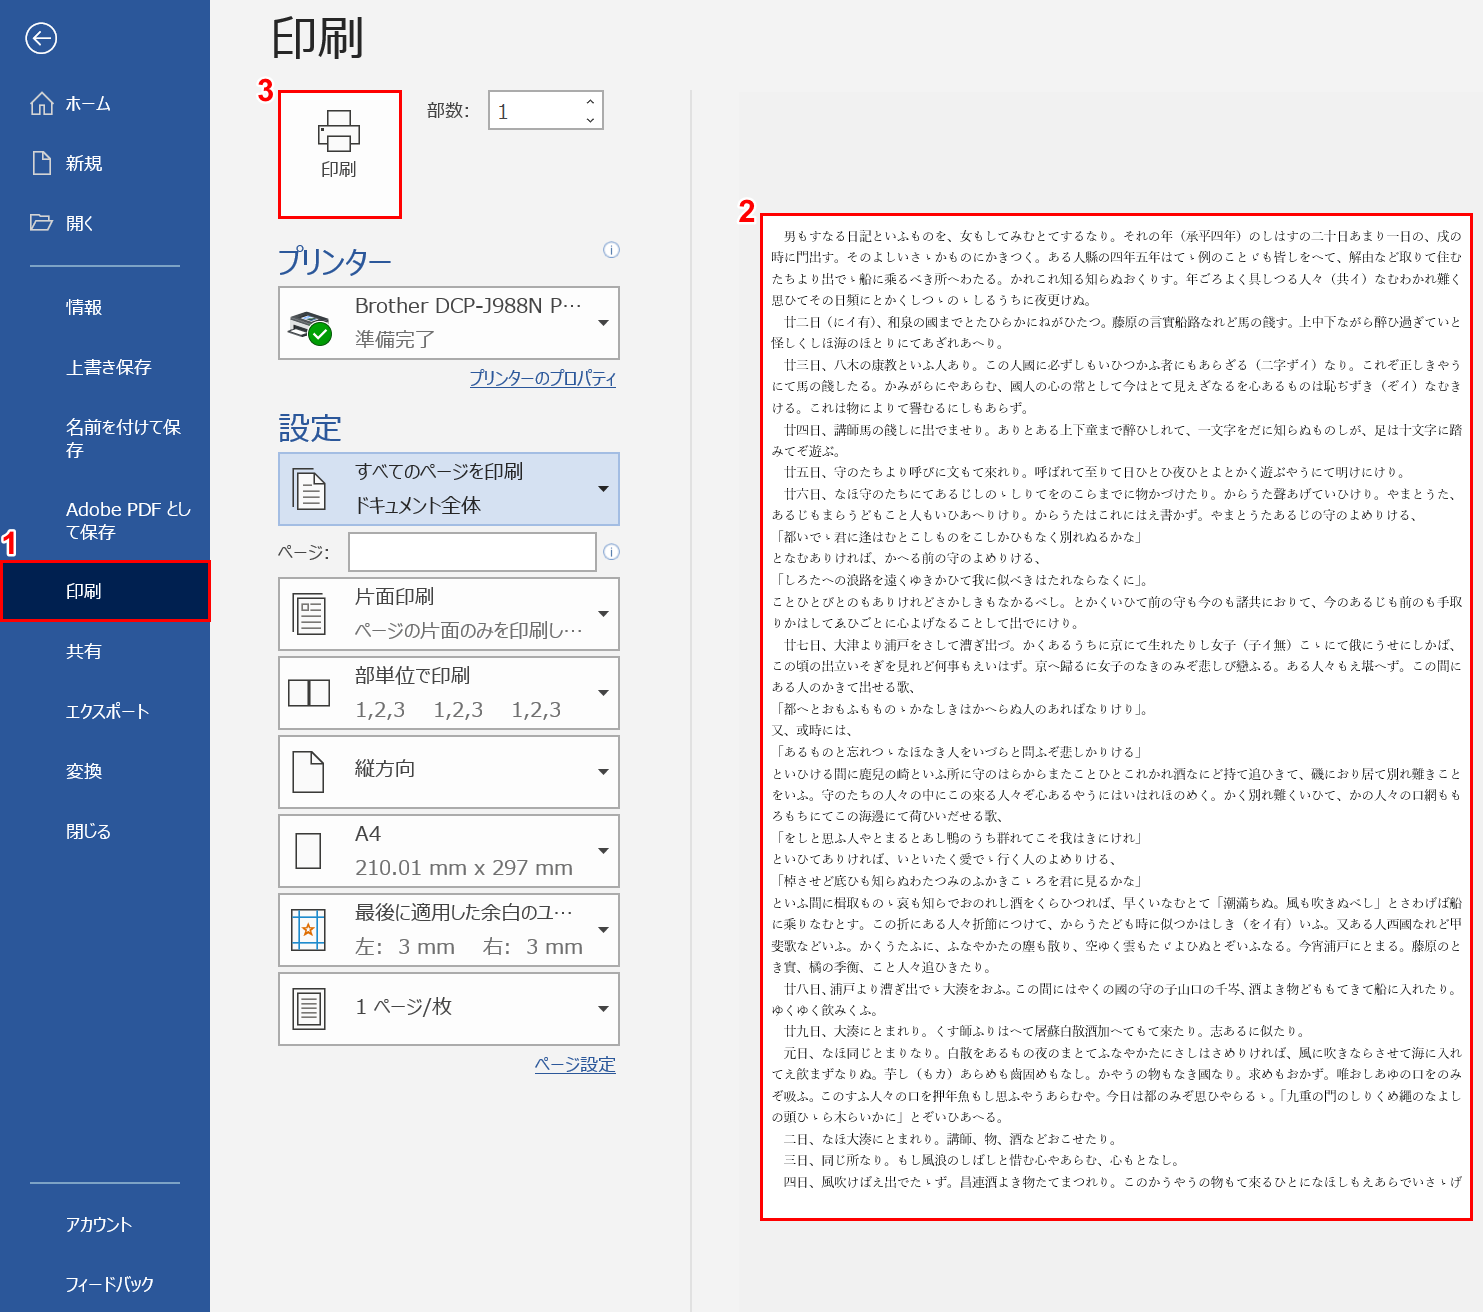The width and height of the screenshot is (1483, 1312).
Task: Decrease copies with the down arrow
Action: point(590,119)
